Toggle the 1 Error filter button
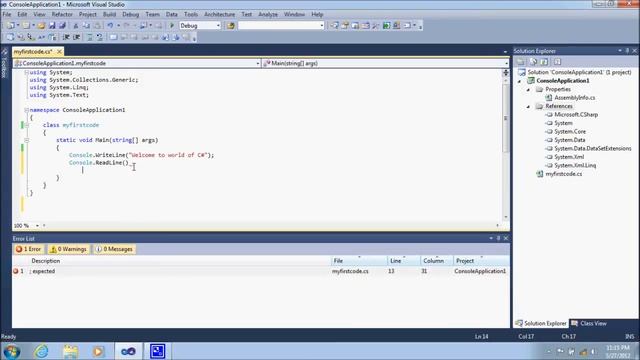Image resolution: width=640 pixels, height=360 pixels. 28,249
